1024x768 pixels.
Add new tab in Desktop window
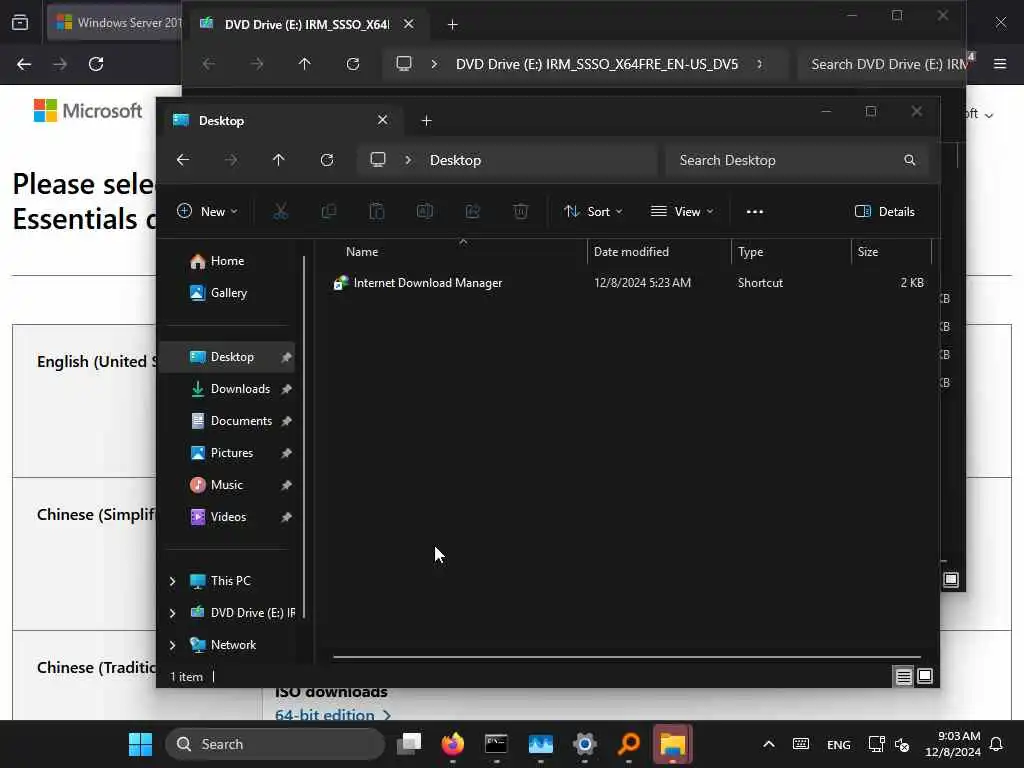coord(426,120)
